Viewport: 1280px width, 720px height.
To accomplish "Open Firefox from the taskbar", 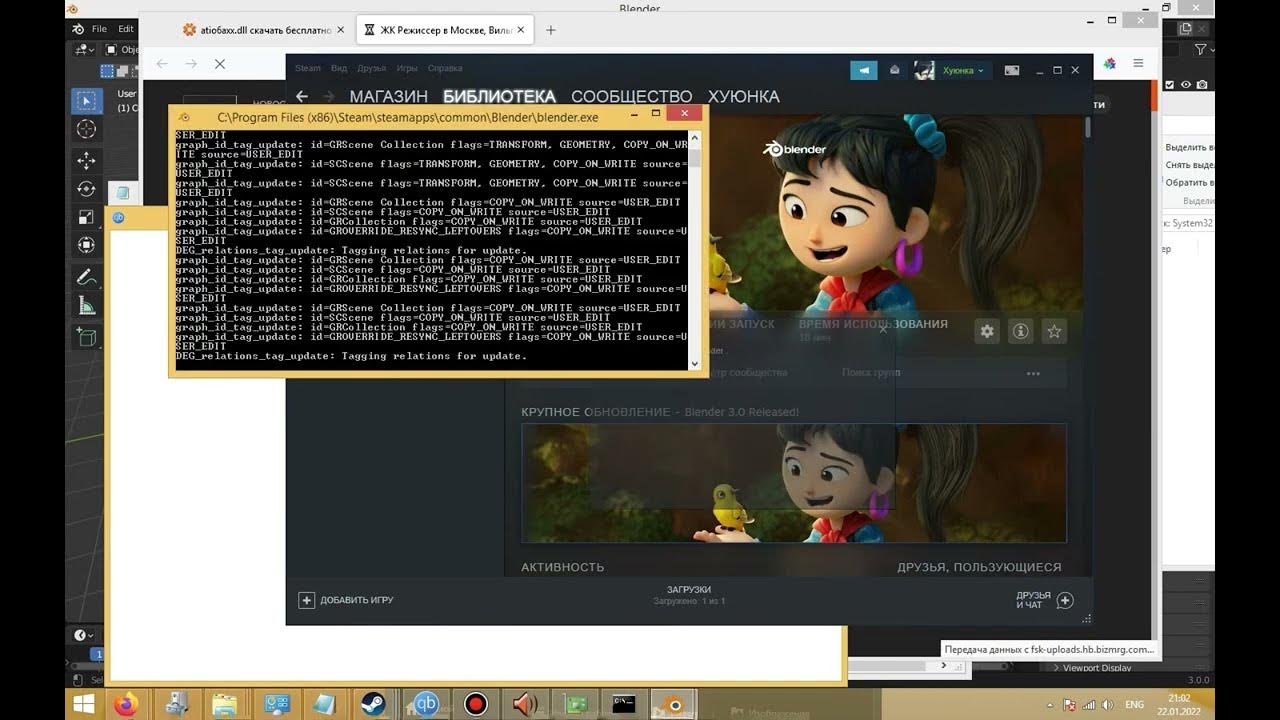I will (x=126, y=704).
